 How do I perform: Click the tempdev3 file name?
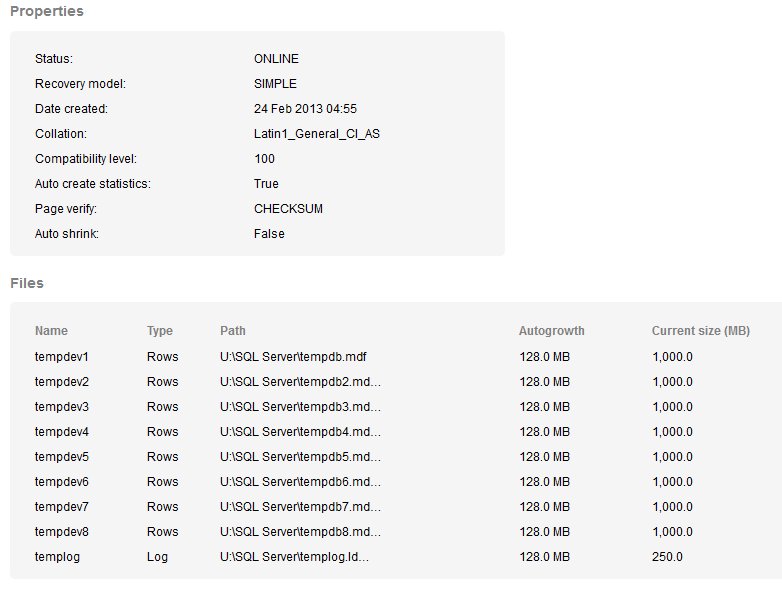click(x=62, y=407)
